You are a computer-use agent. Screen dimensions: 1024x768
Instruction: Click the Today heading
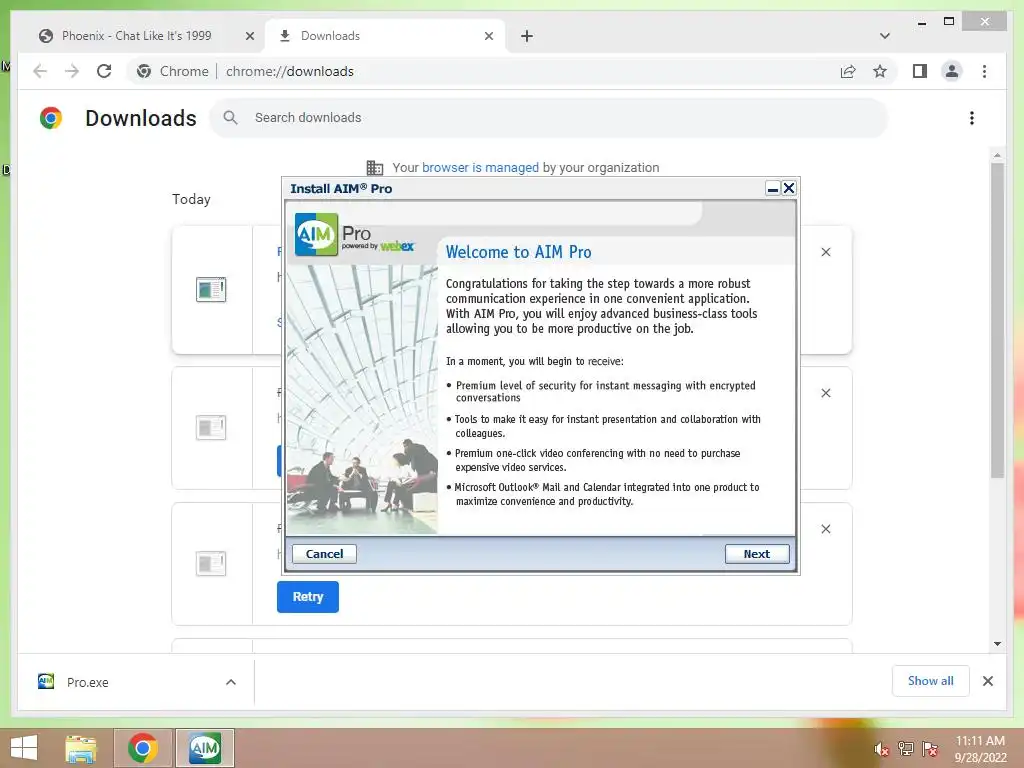coord(191,199)
